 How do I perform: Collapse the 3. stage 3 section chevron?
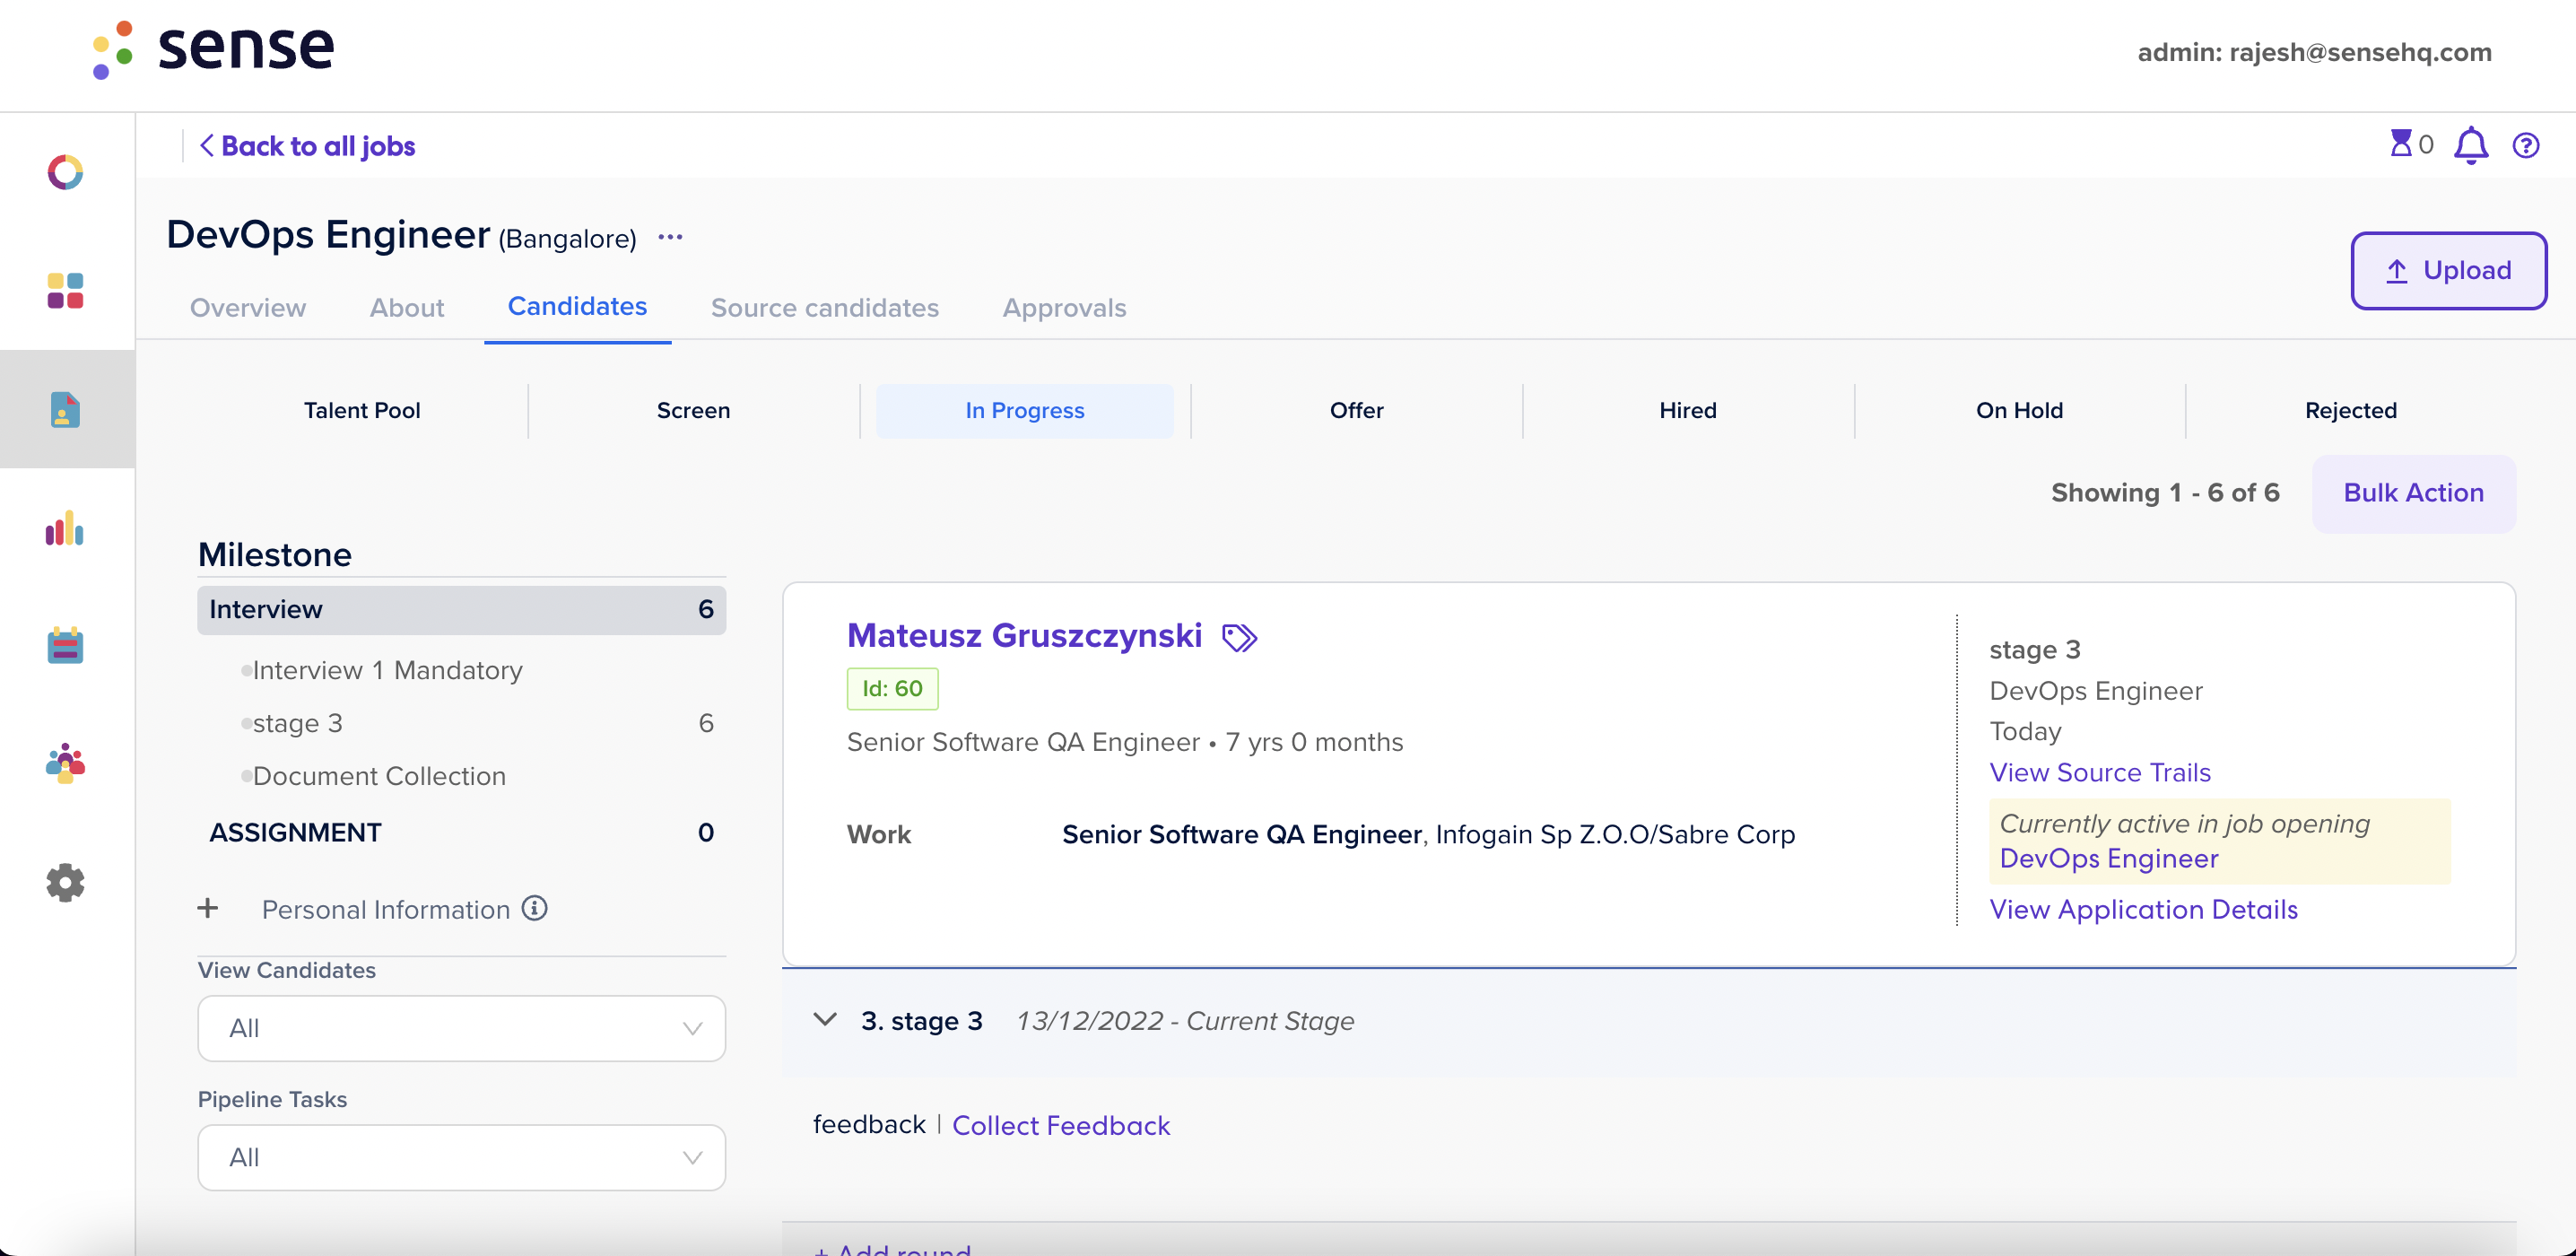tap(825, 1020)
